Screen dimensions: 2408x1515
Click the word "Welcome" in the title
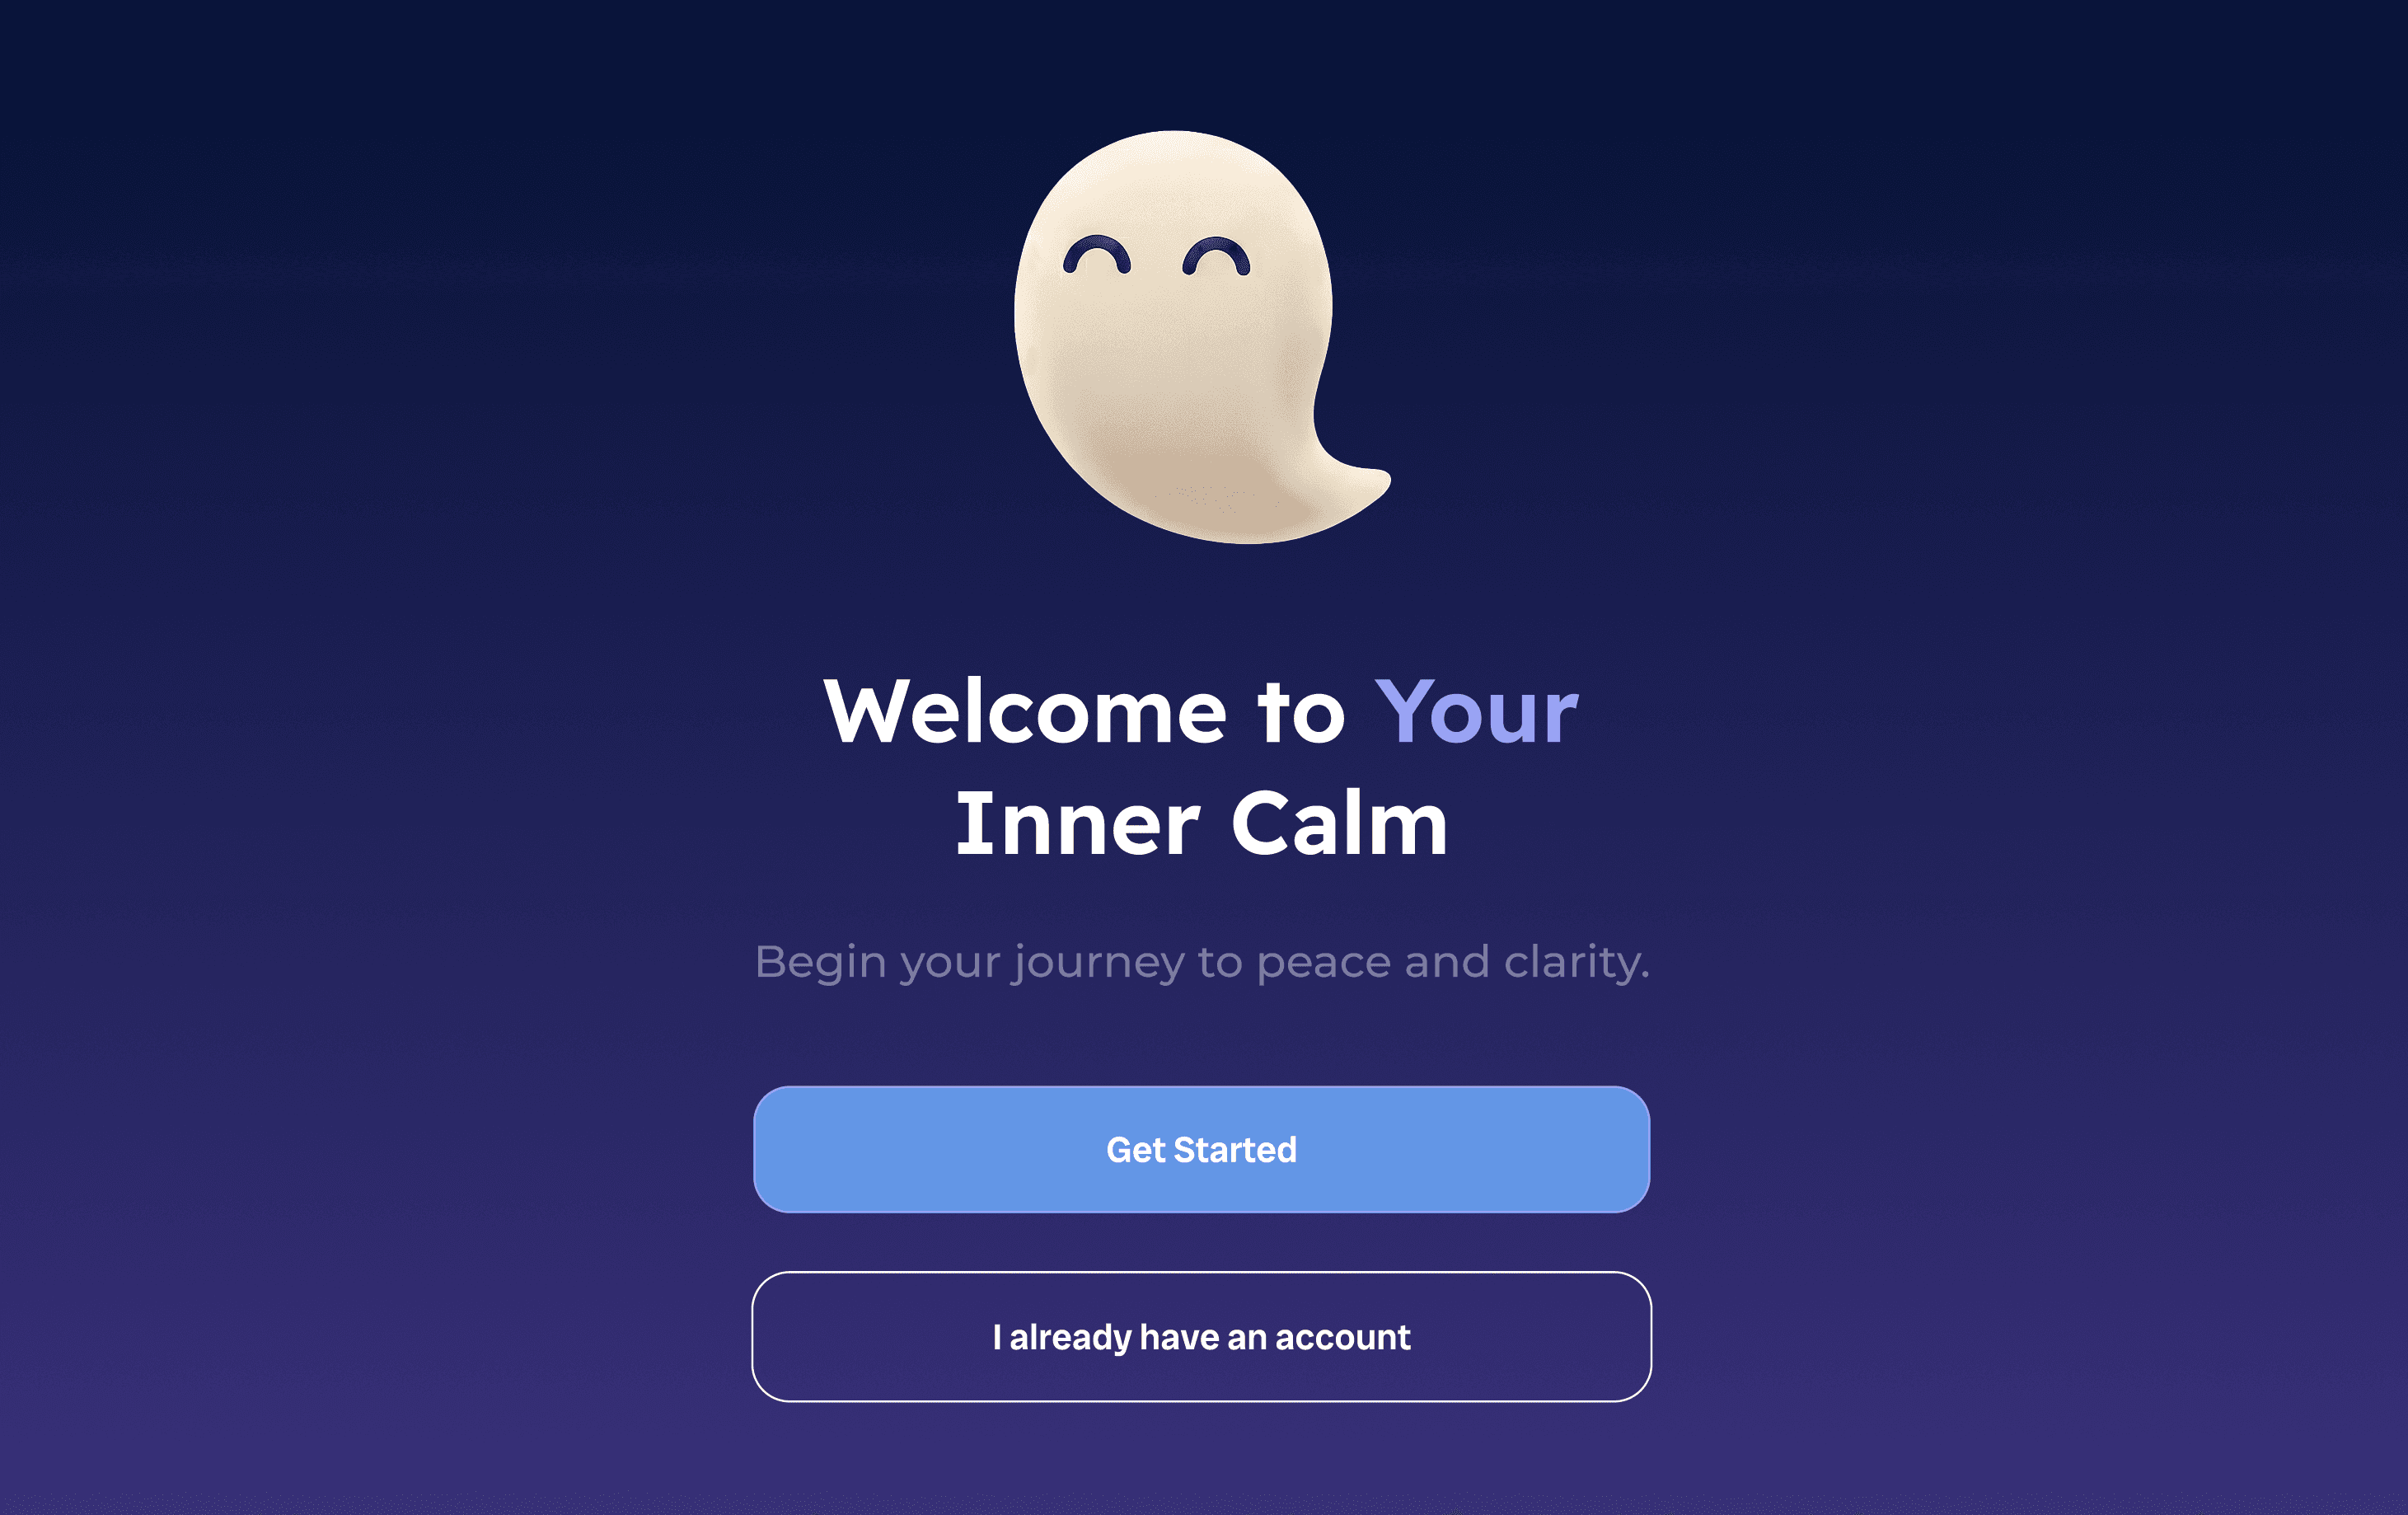(1025, 712)
